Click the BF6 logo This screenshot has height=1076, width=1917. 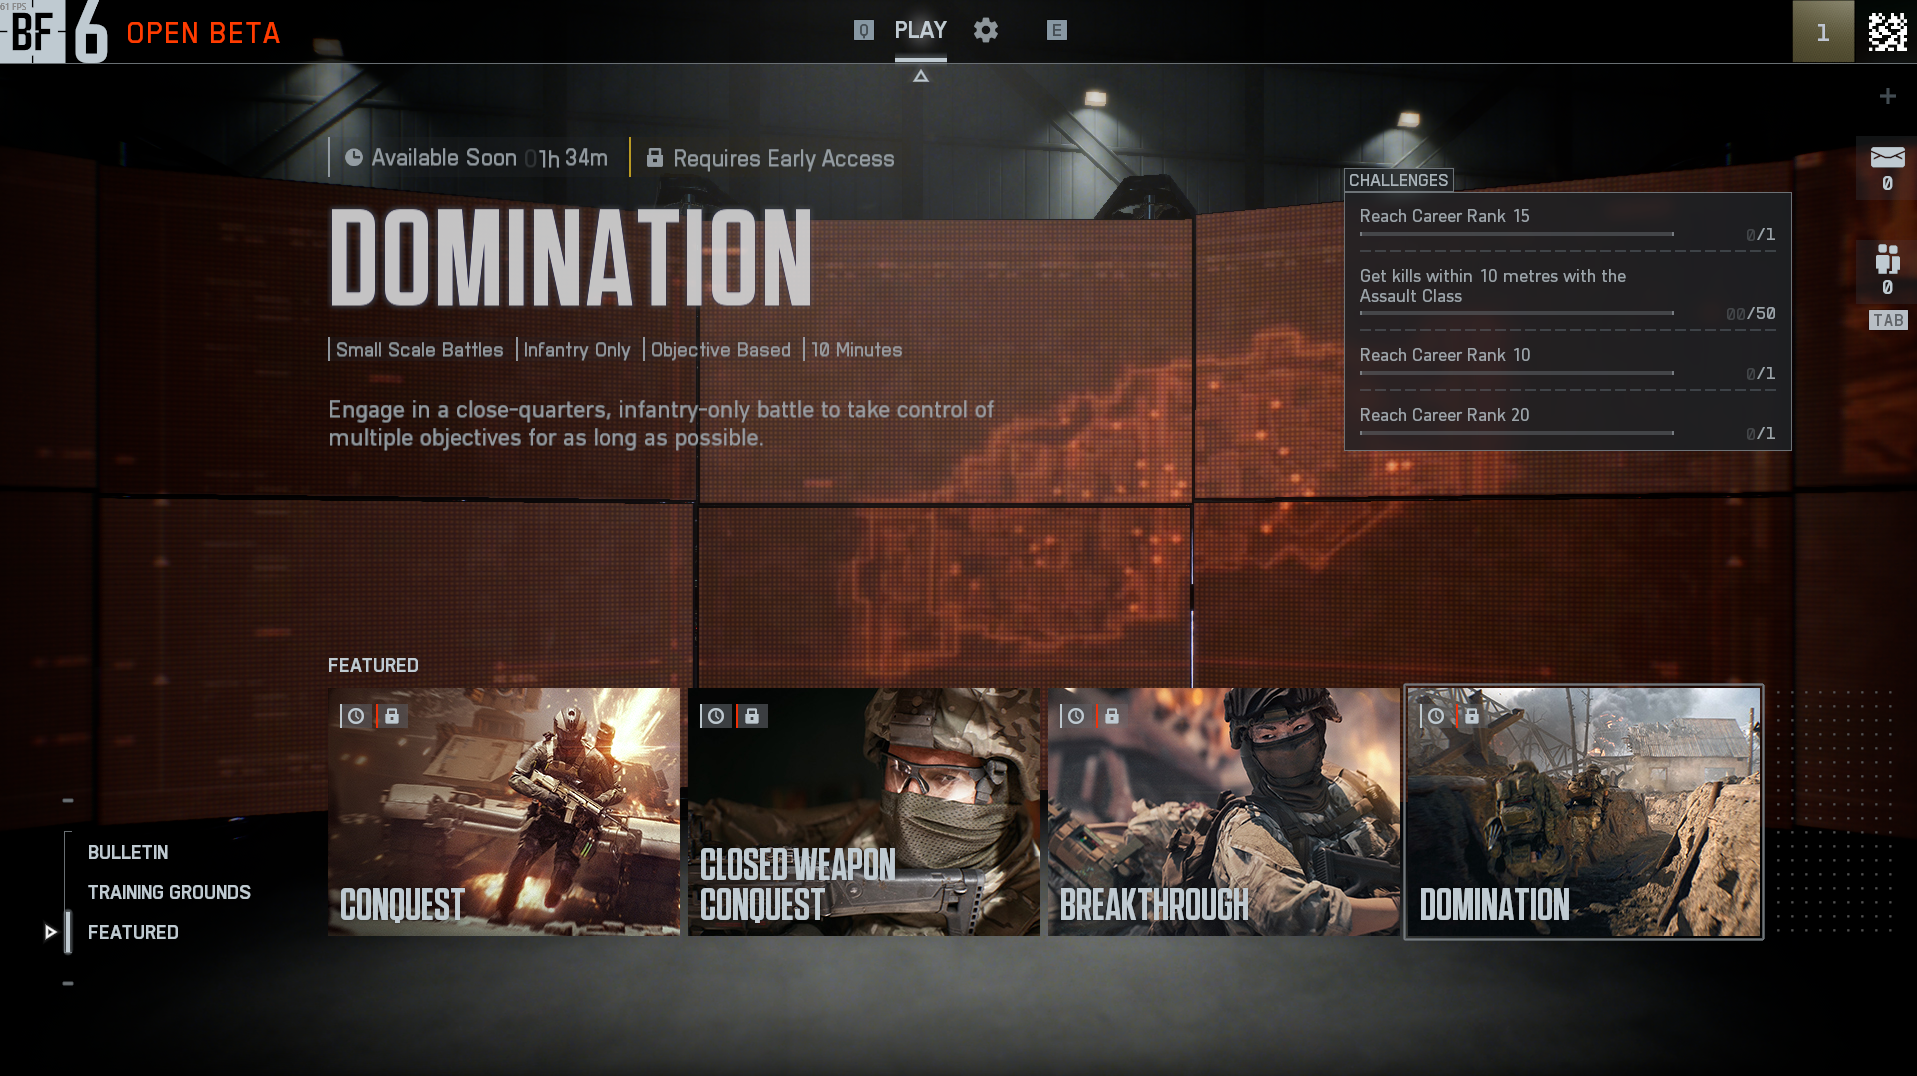click(x=54, y=32)
